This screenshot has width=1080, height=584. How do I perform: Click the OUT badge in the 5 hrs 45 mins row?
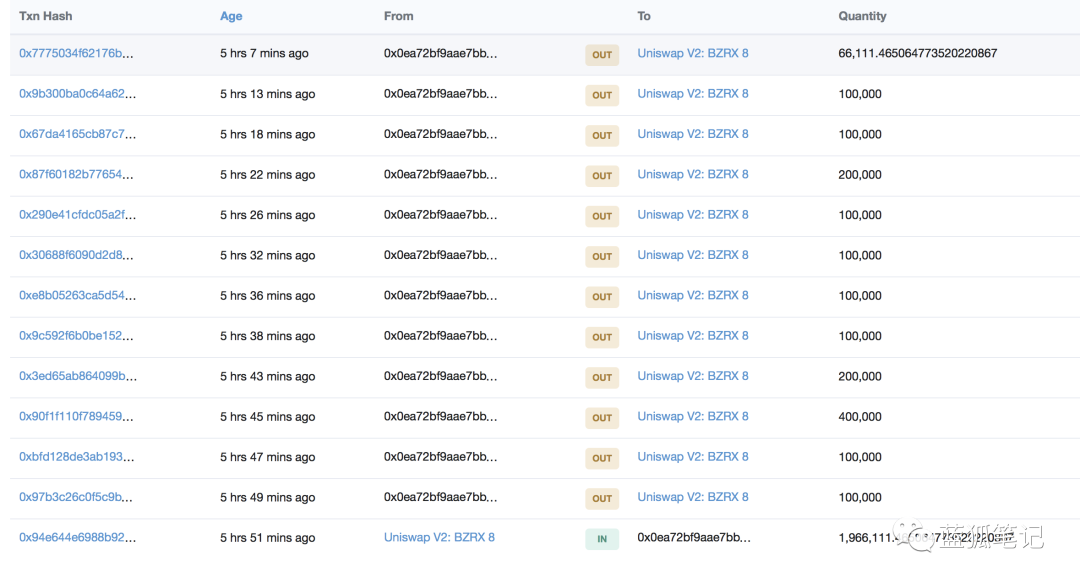click(602, 417)
